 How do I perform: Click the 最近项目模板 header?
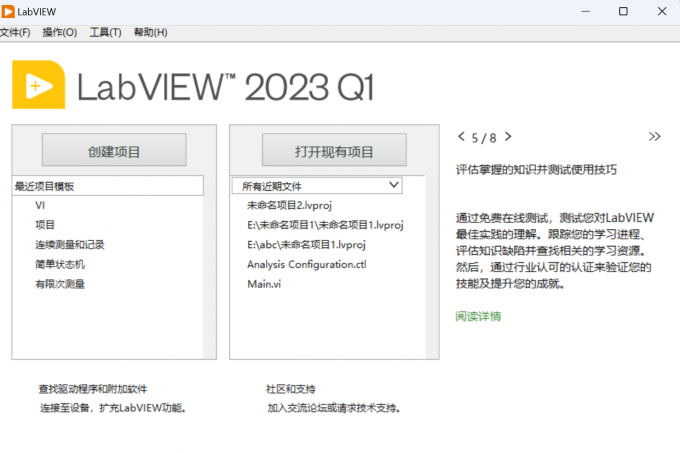coord(108,186)
